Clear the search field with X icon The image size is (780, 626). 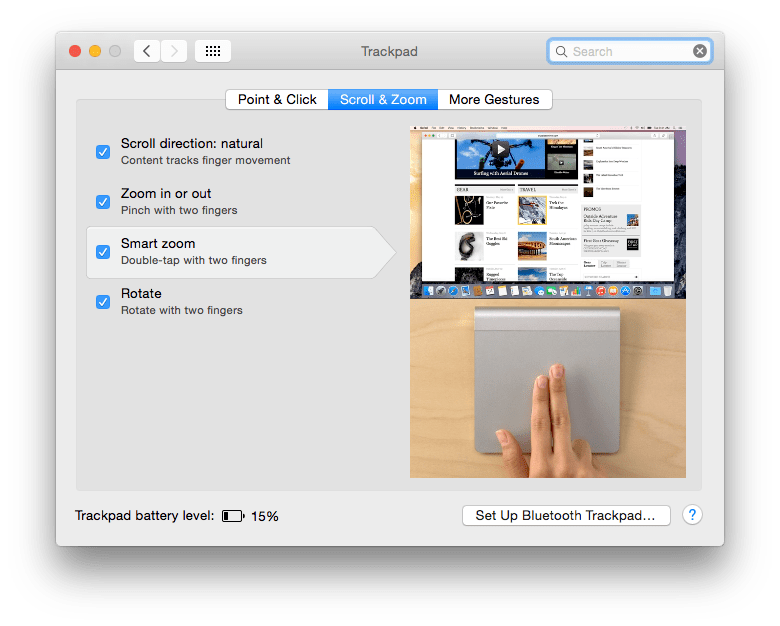[700, 51]
